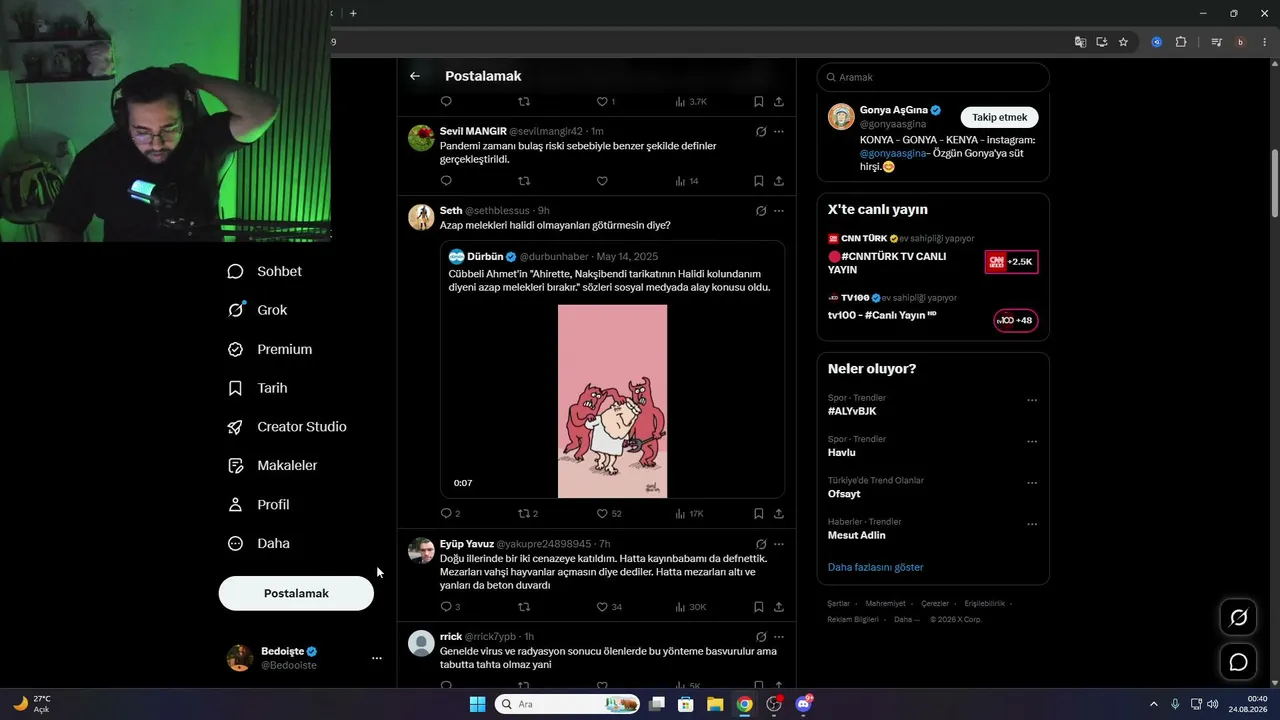Open Makaleler in the sidebar

[x=273, y=466]
